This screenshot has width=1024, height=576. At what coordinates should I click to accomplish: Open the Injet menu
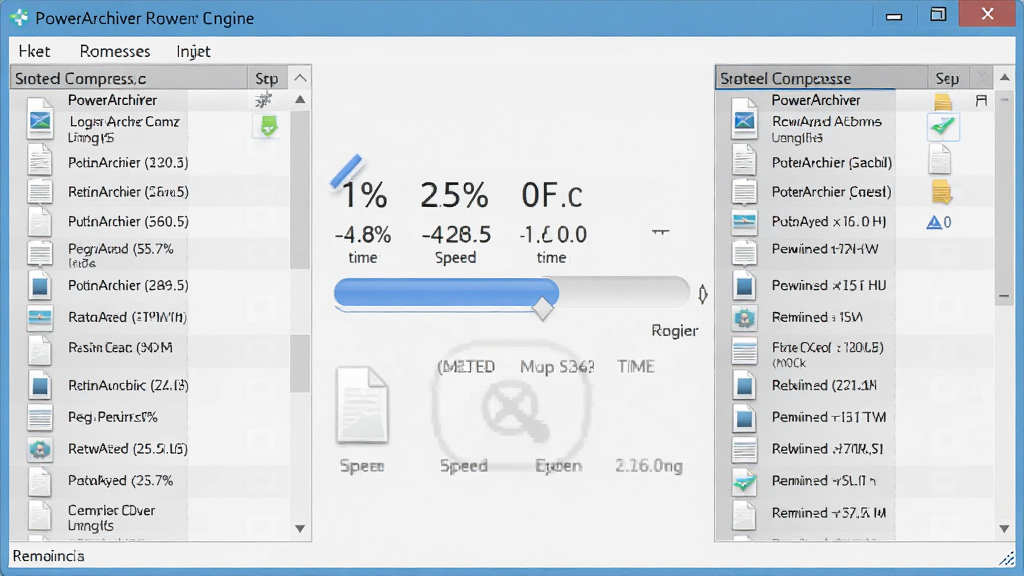(193, 51)
